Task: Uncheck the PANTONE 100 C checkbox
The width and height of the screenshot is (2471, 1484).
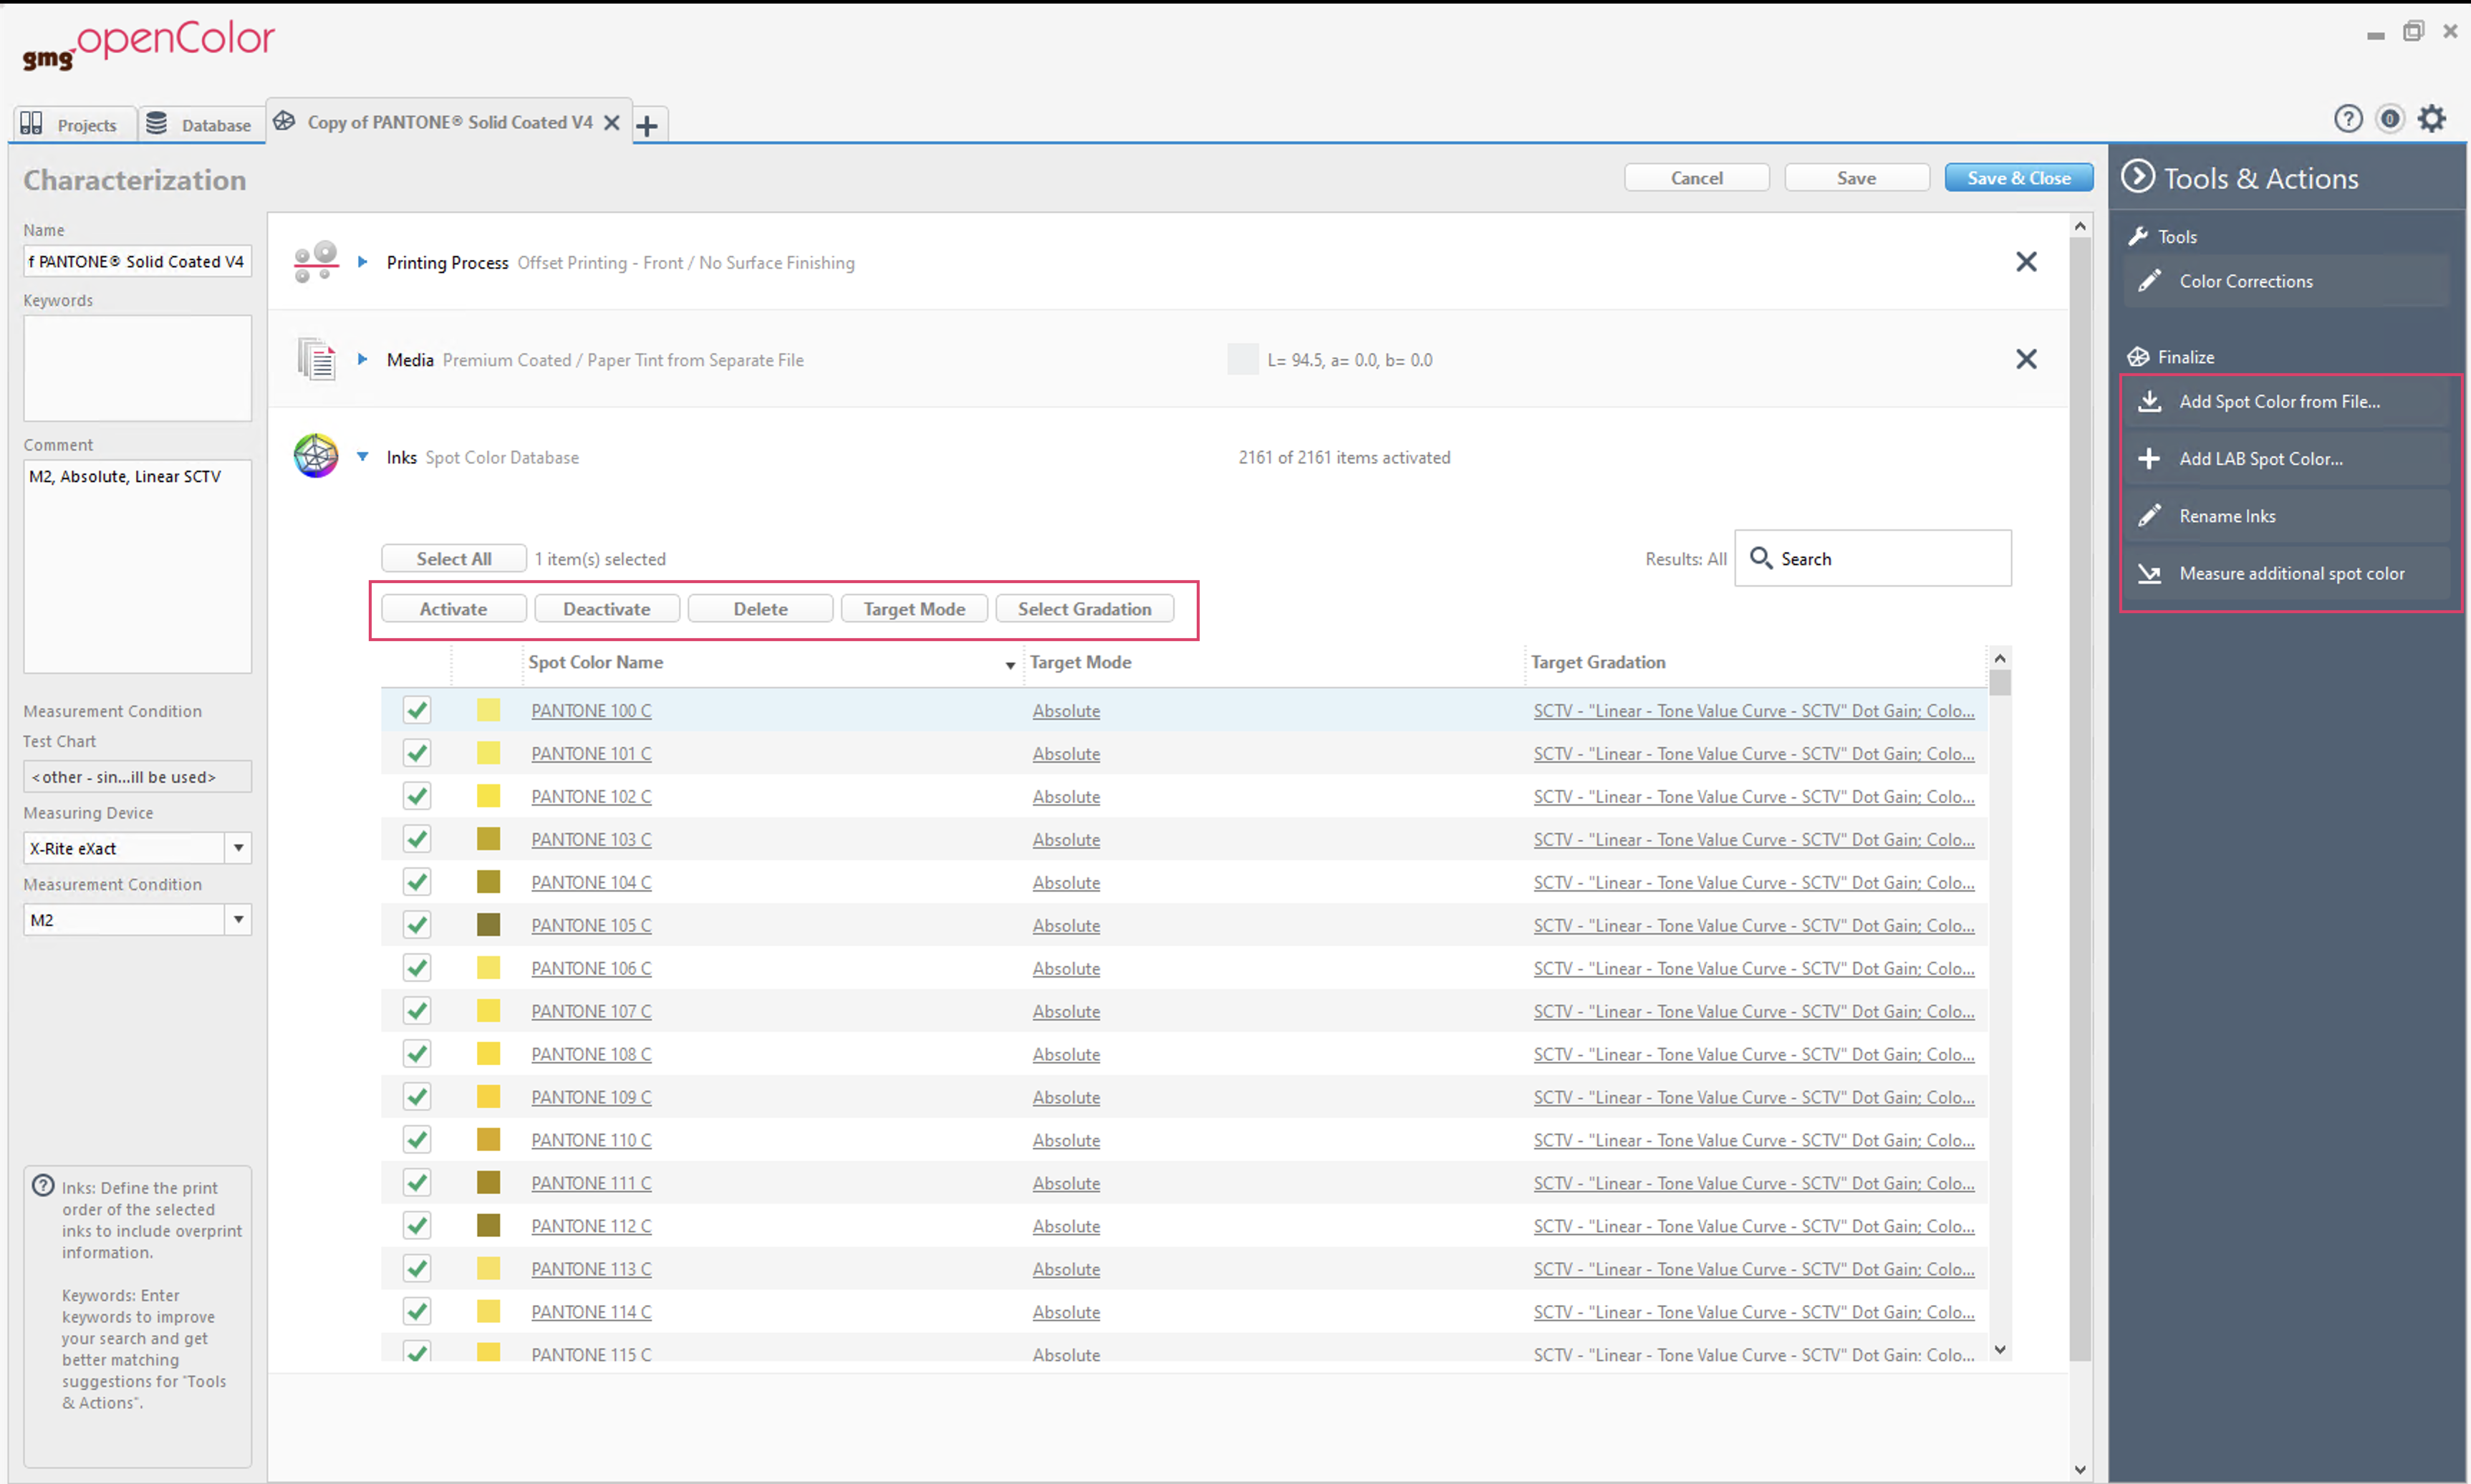Action: [x=417, y=710]
